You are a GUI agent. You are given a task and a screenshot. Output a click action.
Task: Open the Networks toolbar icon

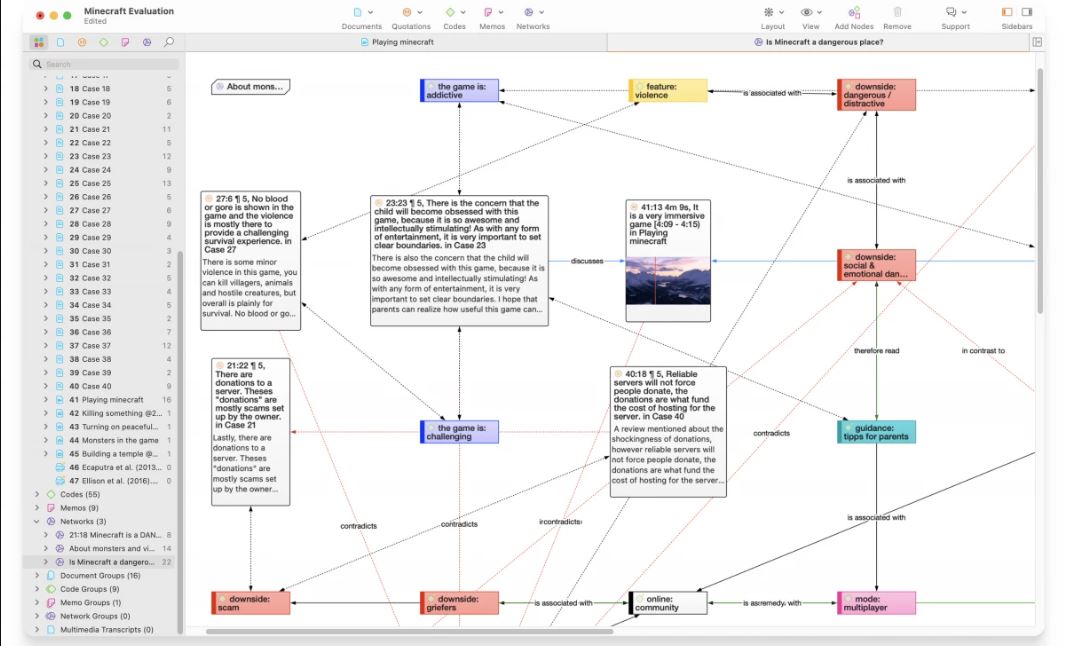coord(528,12)
